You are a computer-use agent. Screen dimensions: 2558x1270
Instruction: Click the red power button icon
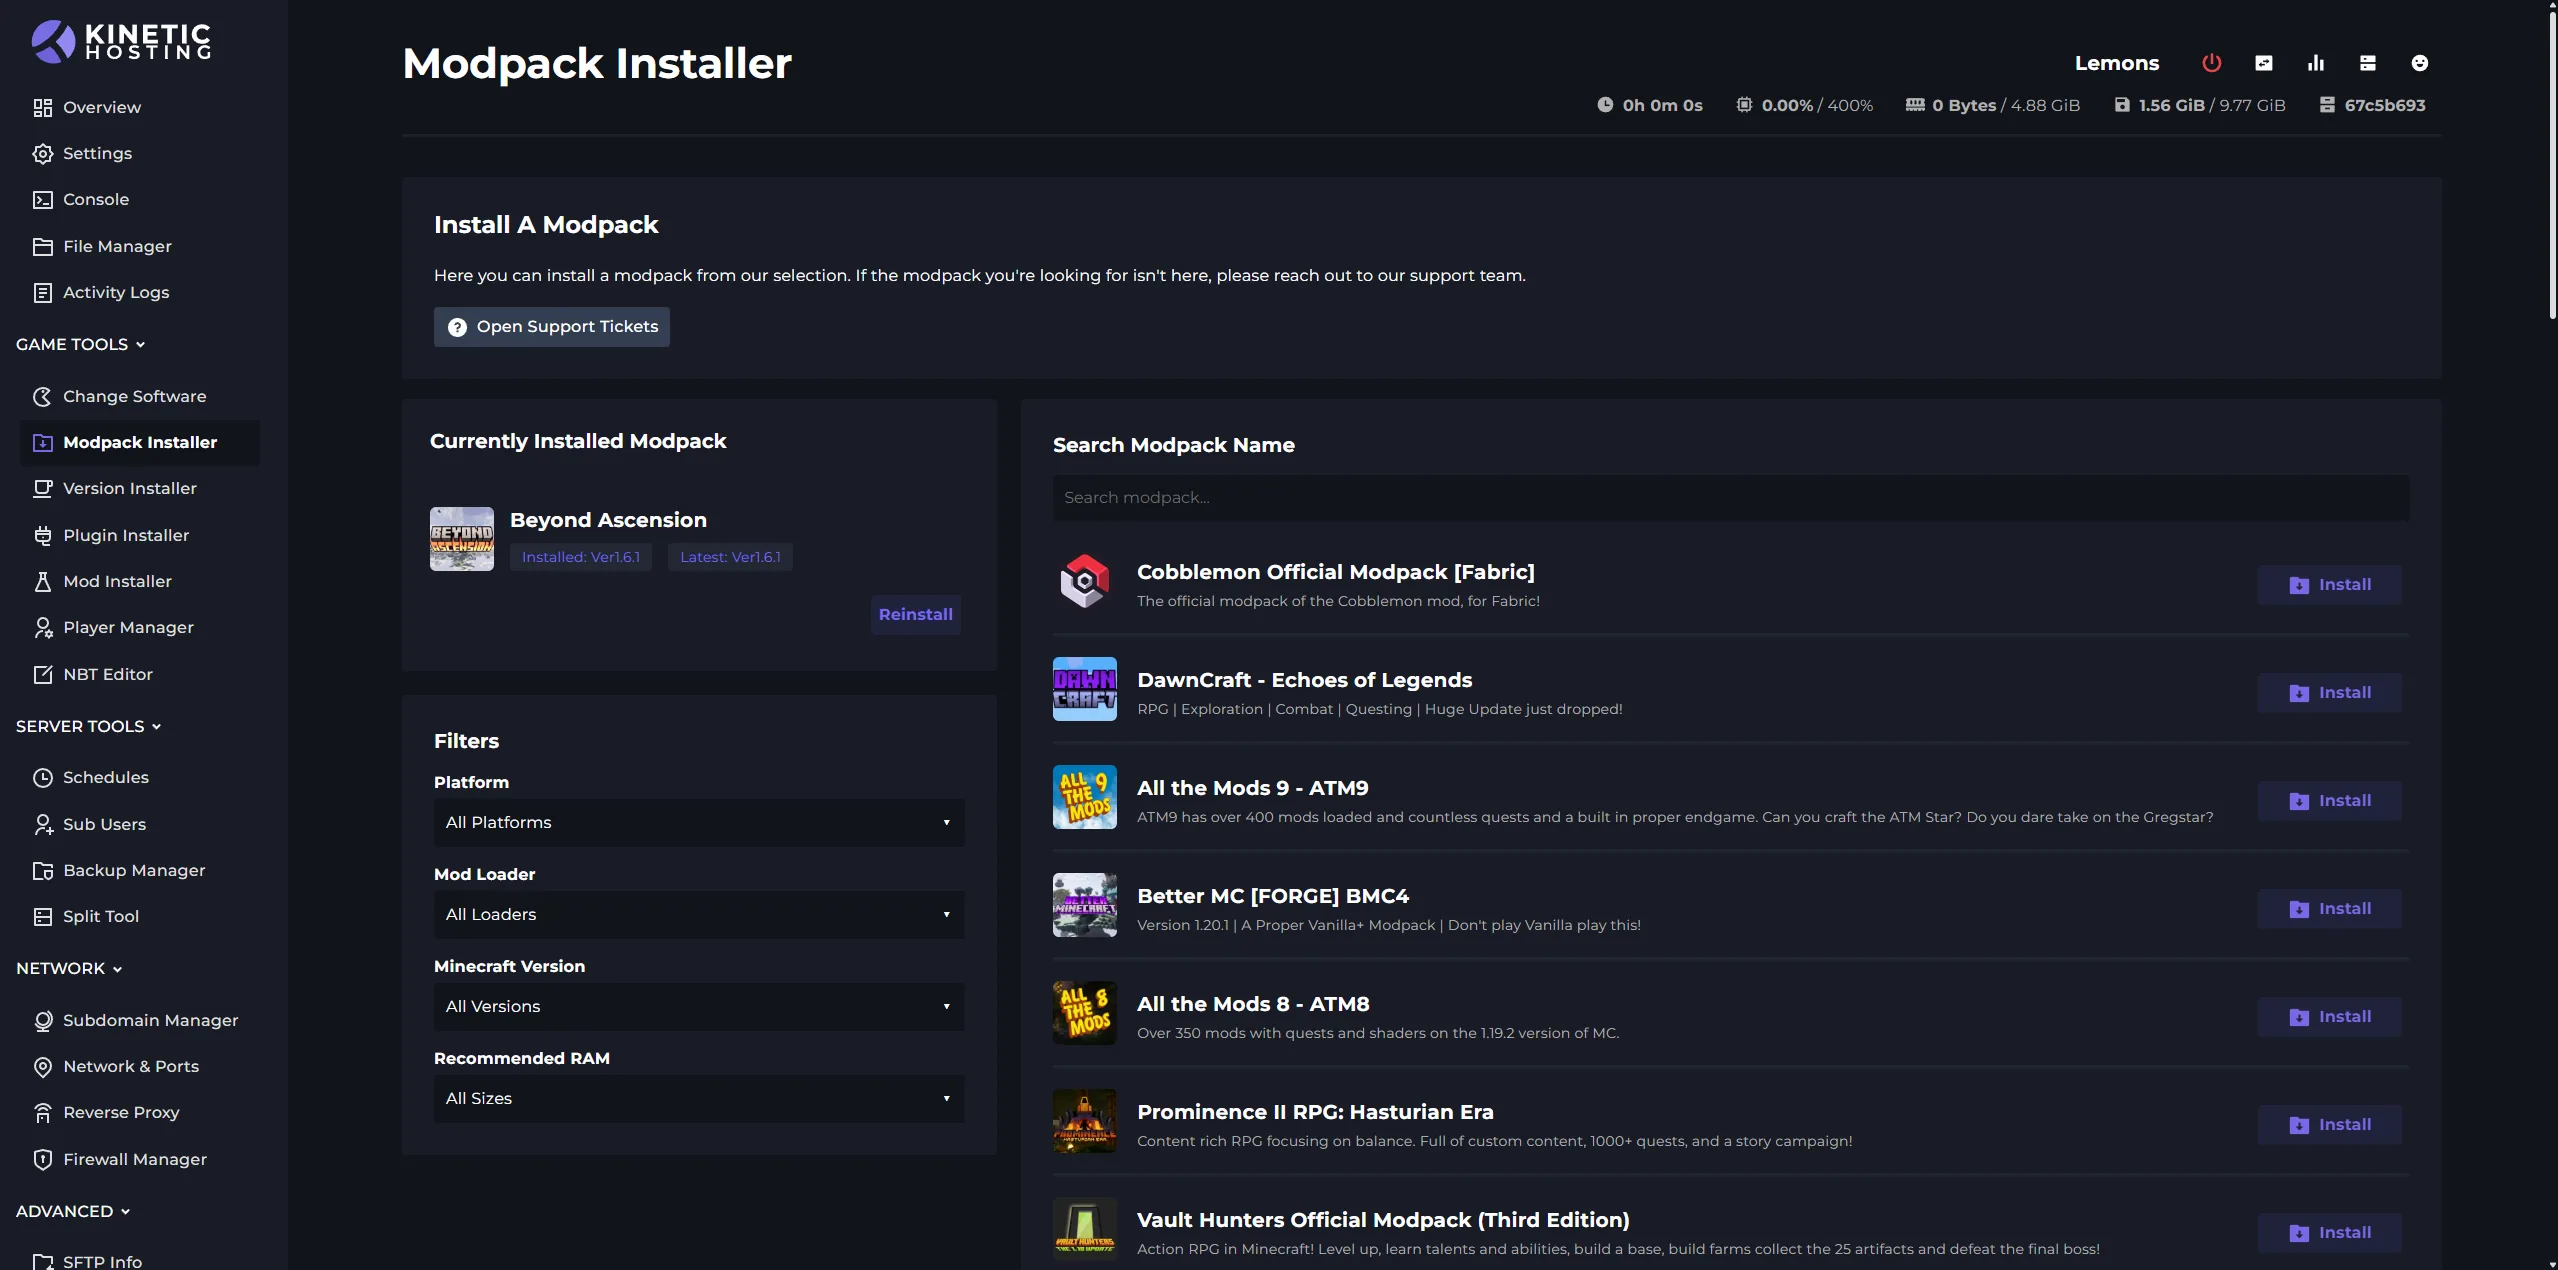(x=2210, y=62)
